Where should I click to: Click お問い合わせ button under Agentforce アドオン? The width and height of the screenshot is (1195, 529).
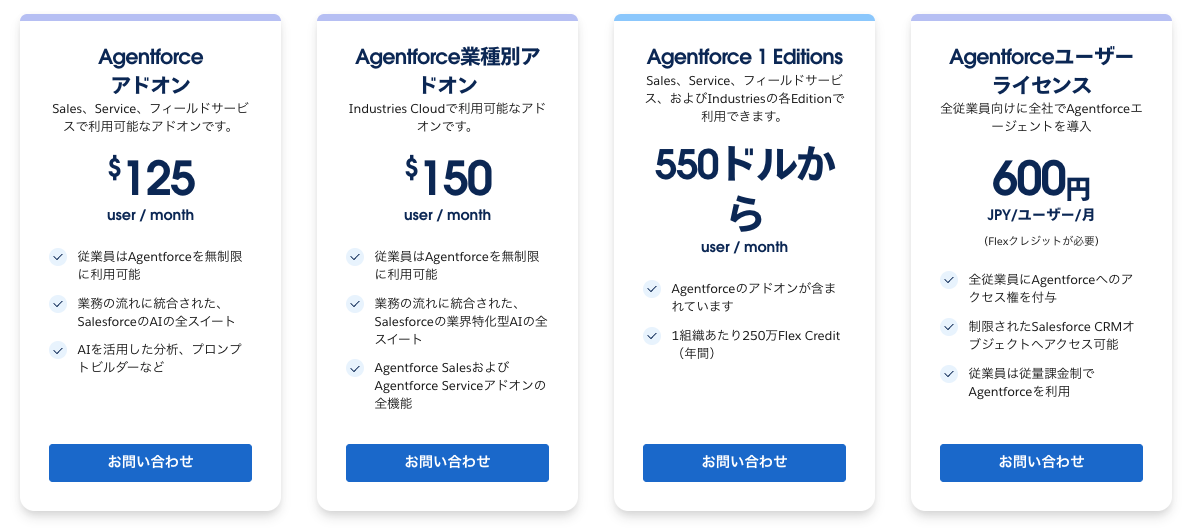150,463
